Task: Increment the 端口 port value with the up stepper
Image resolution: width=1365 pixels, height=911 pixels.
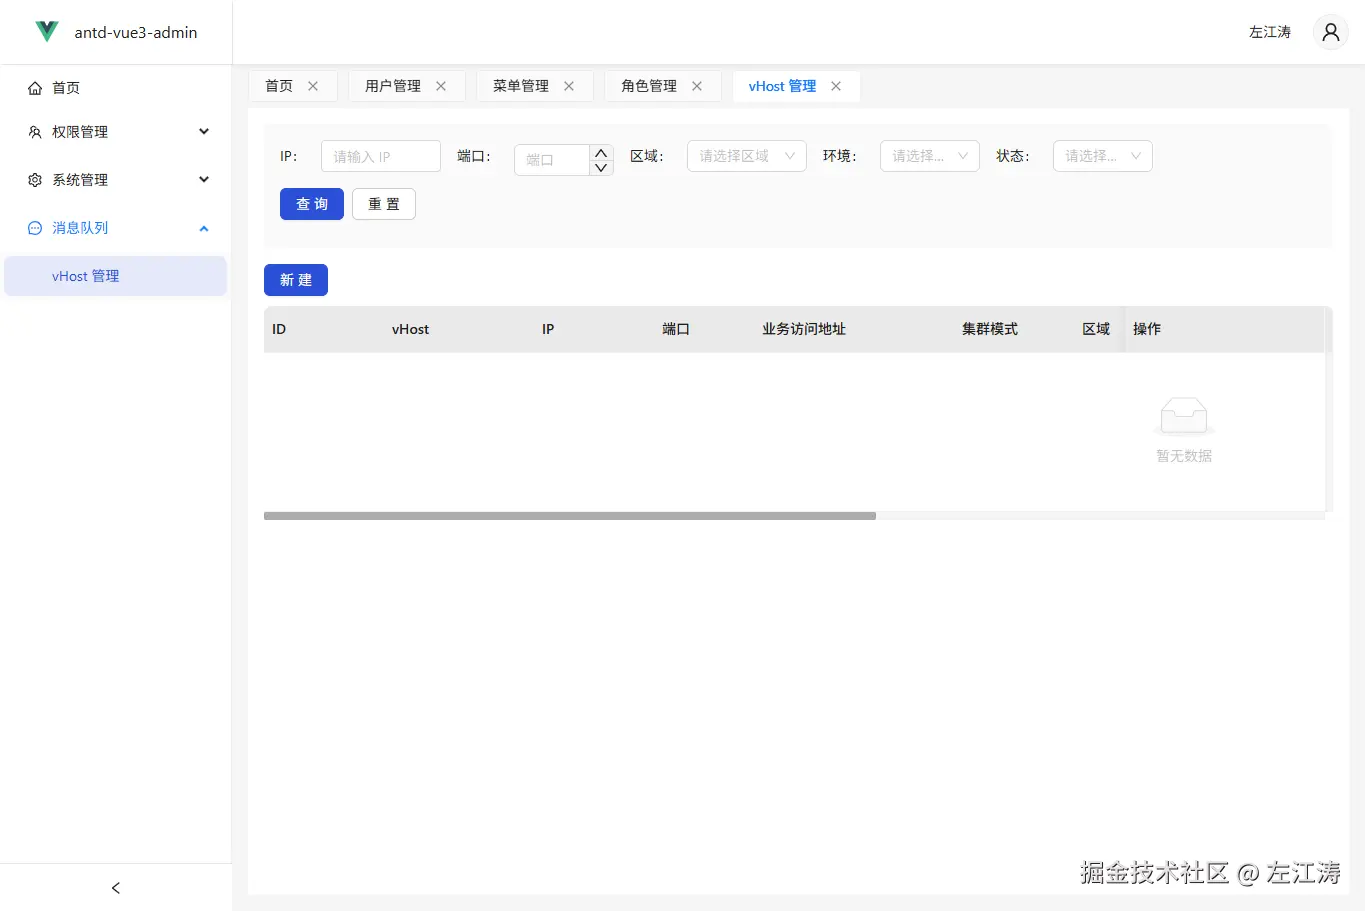Action: click(601, 151)
